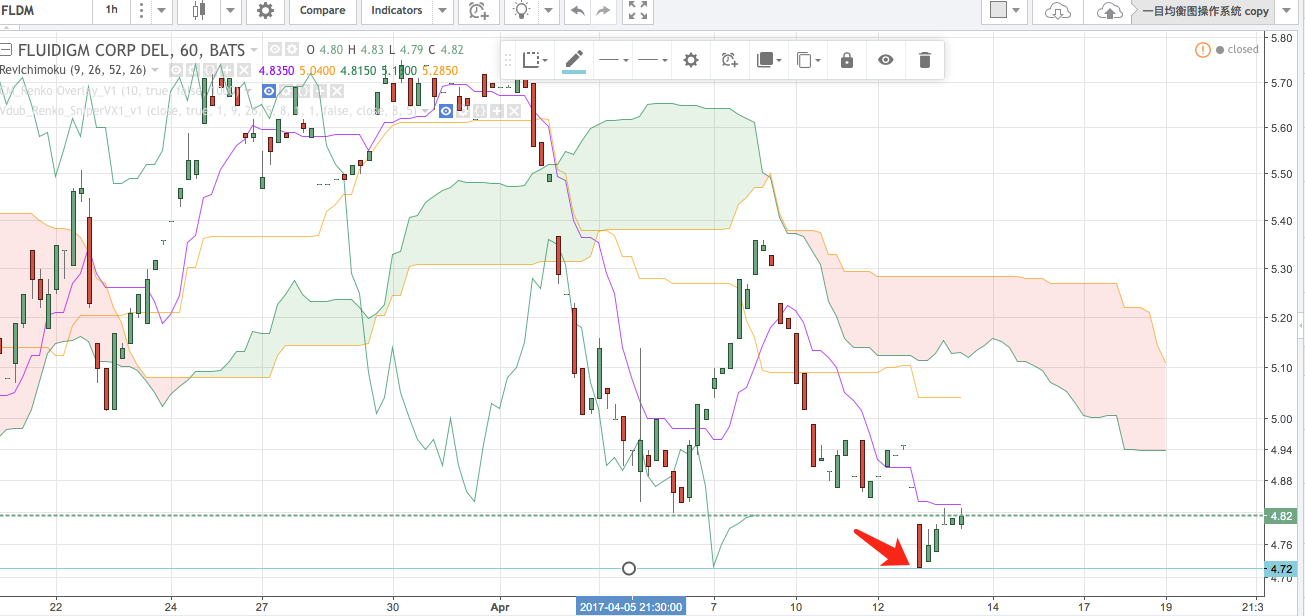Delete the selected drawing with trash icon

pyautogui.click(x=924, y=60)
